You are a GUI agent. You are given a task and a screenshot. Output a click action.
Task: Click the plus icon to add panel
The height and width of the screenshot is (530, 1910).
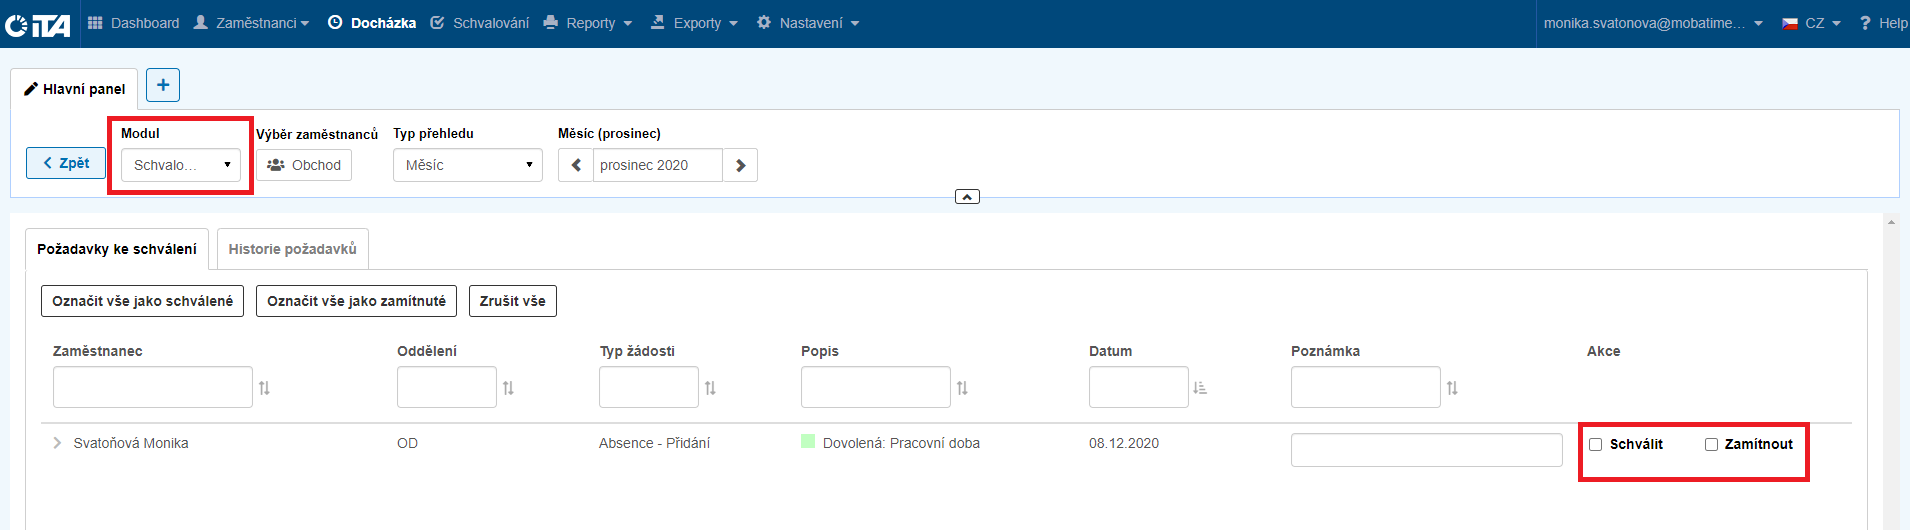coord(163,85)
